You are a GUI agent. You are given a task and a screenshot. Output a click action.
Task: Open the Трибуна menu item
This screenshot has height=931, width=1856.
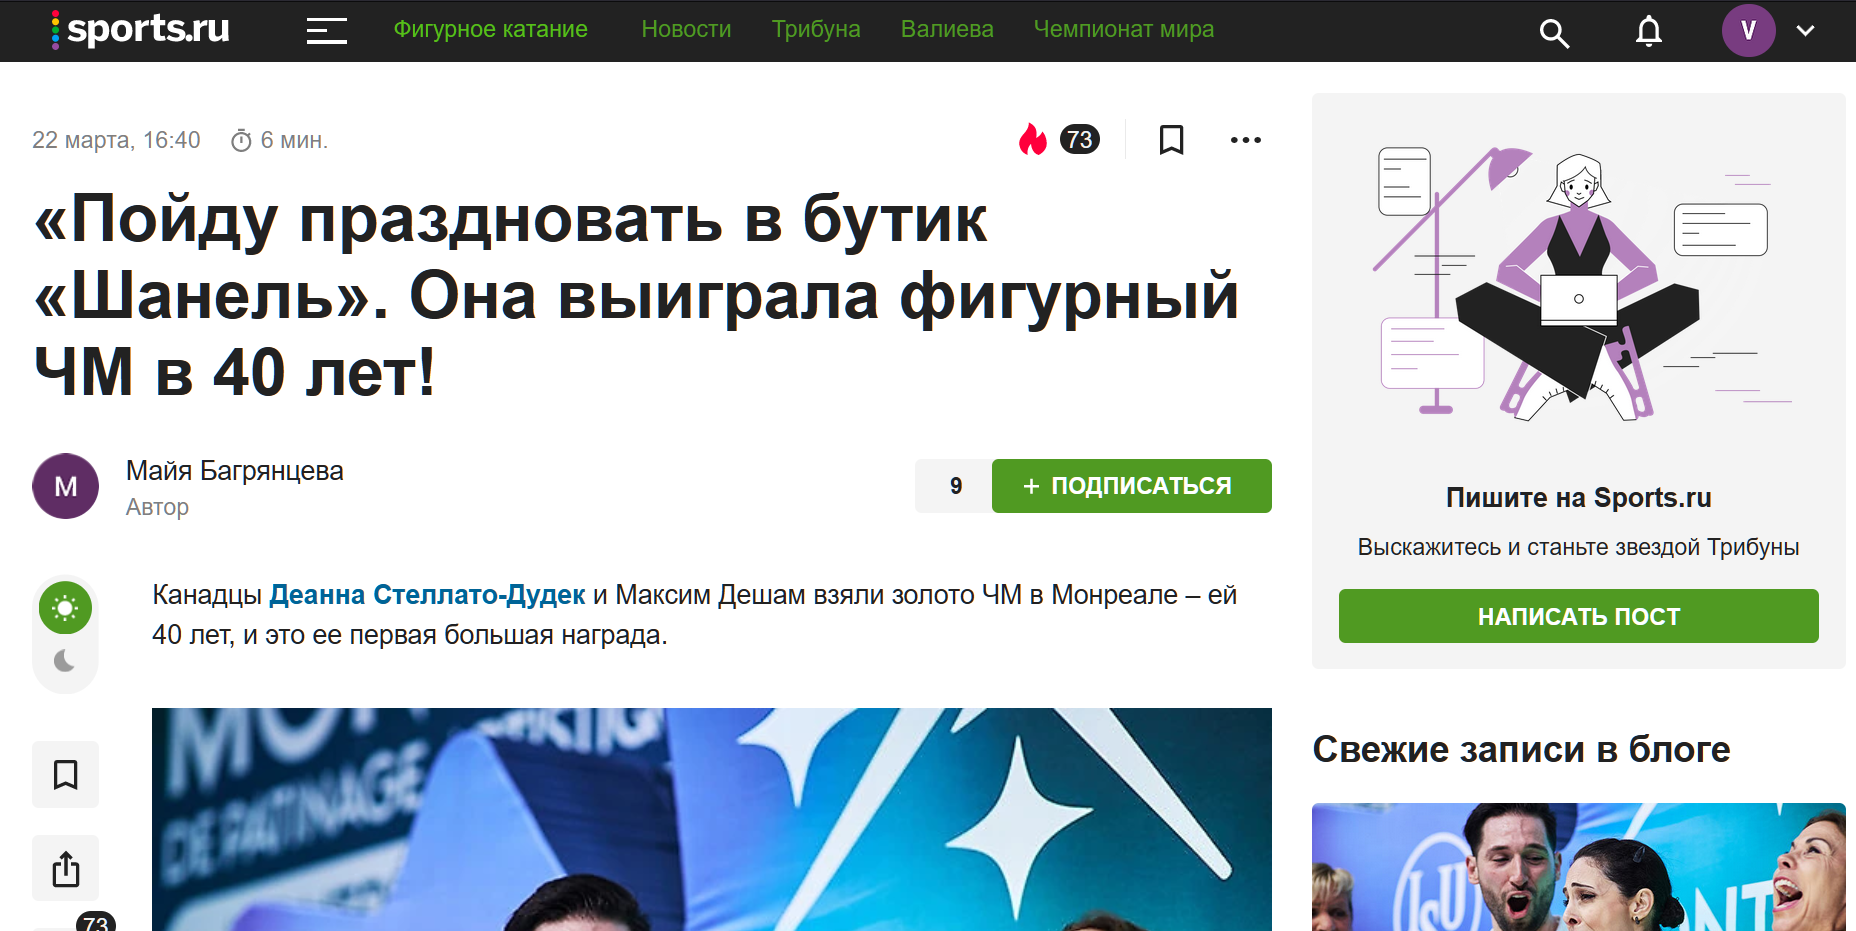click(x=816, y=30)
